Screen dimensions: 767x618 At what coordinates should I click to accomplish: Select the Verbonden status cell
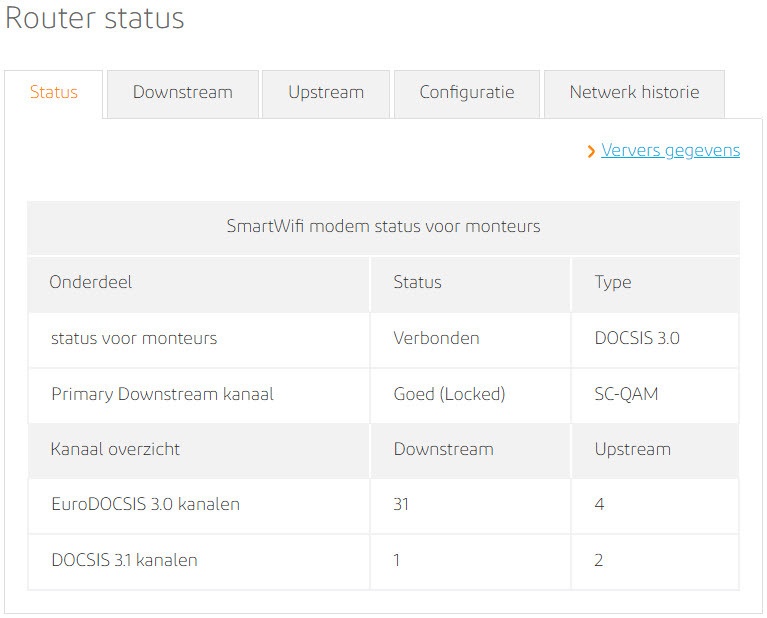(436, 338)
